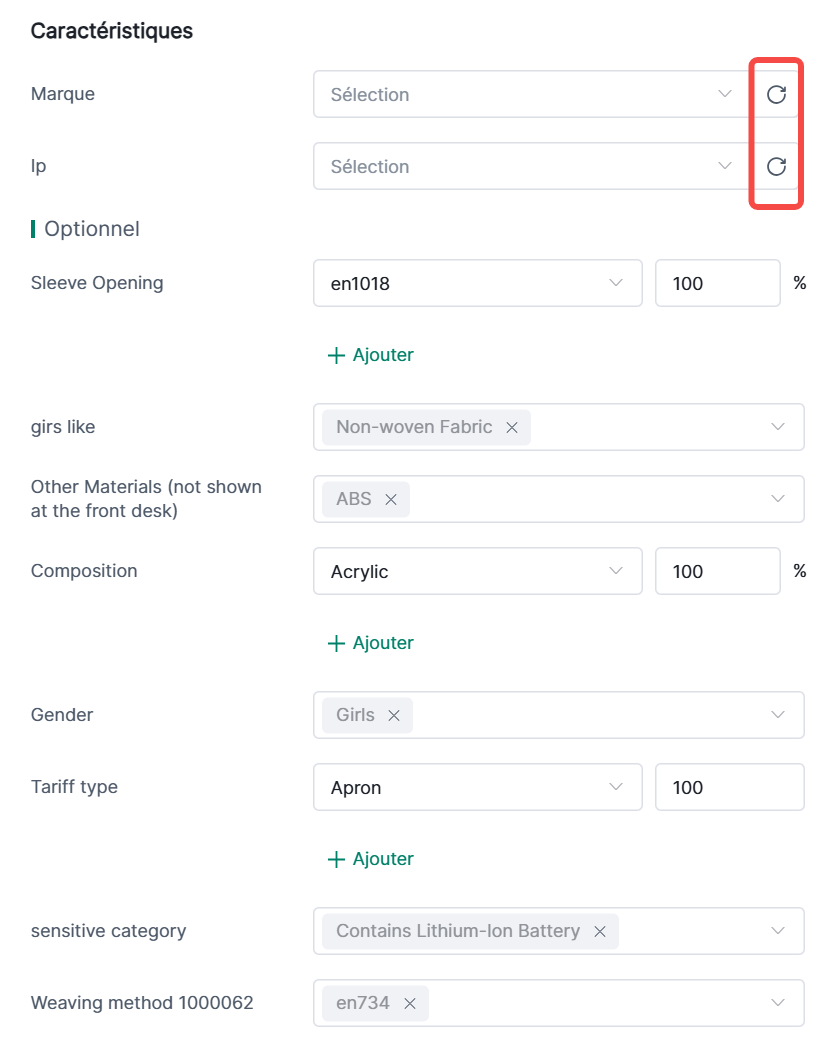
Task: Open the Tariff type Apron dropdown
Action: [477, 788]
